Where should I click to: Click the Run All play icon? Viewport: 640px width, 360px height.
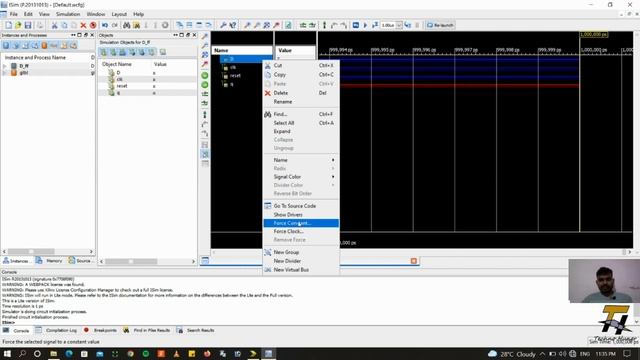pos(365,25)
